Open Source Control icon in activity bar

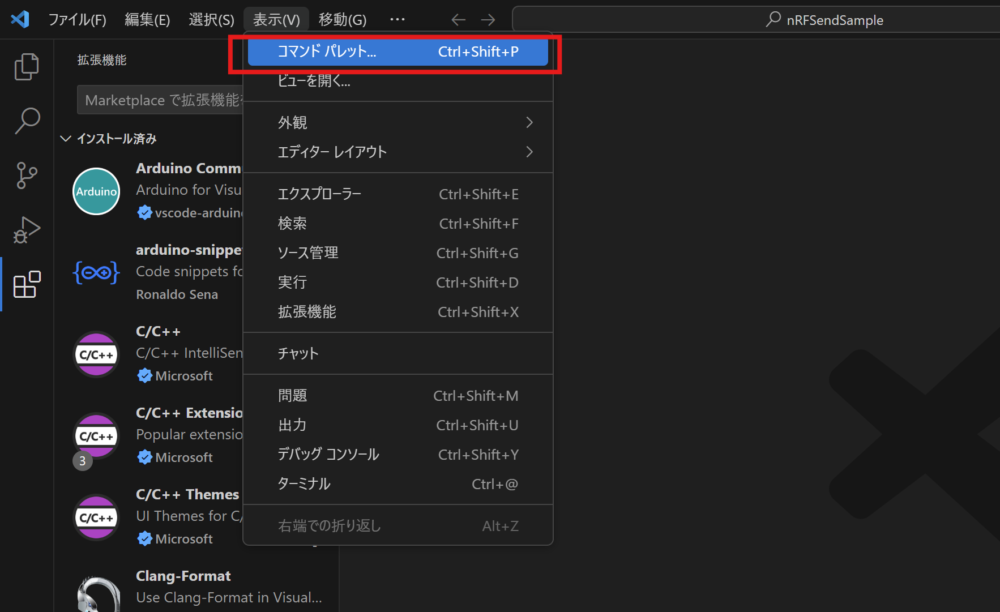[x=27, y=176]
